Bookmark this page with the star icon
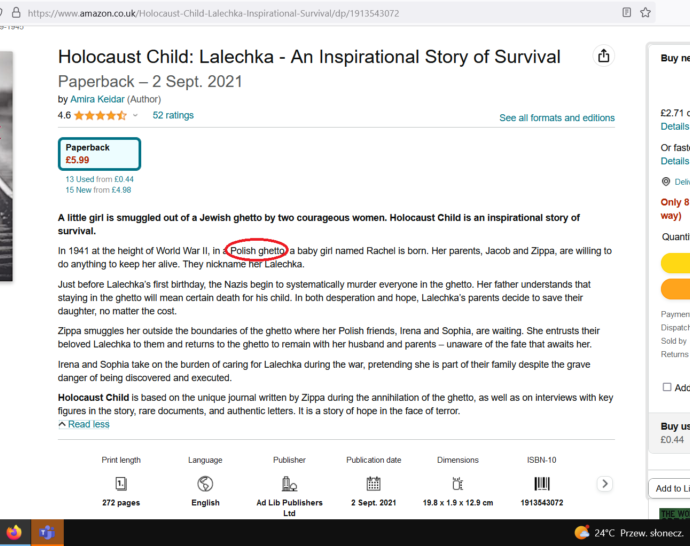Screen dimensions: 690x546 646,13
